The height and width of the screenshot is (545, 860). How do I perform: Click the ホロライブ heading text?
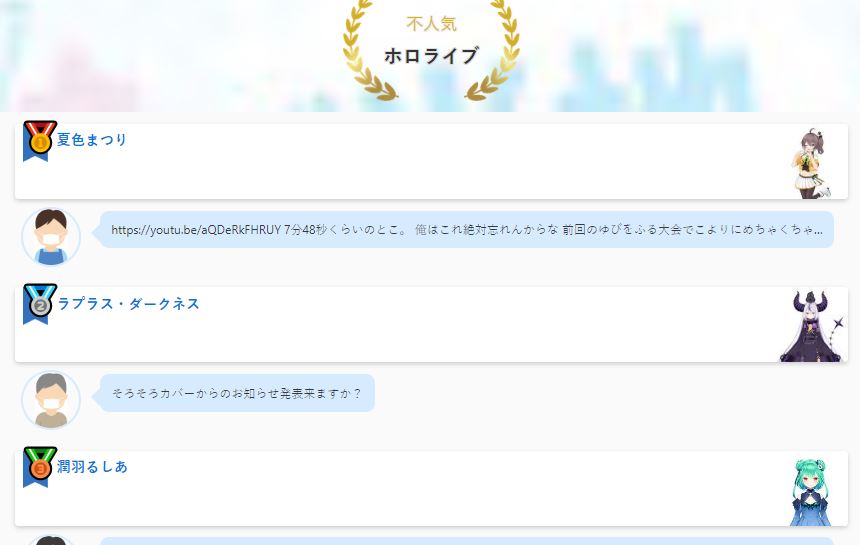(431, 56)
